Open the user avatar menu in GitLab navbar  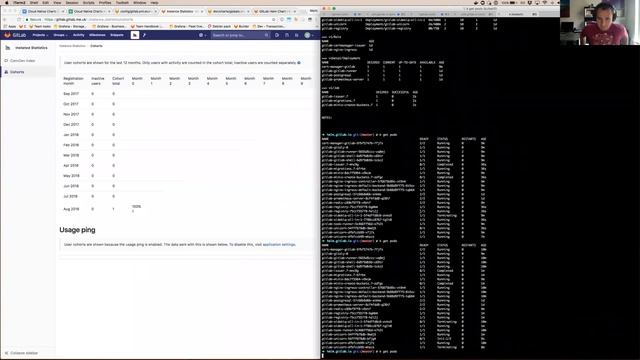click(308, 35)
